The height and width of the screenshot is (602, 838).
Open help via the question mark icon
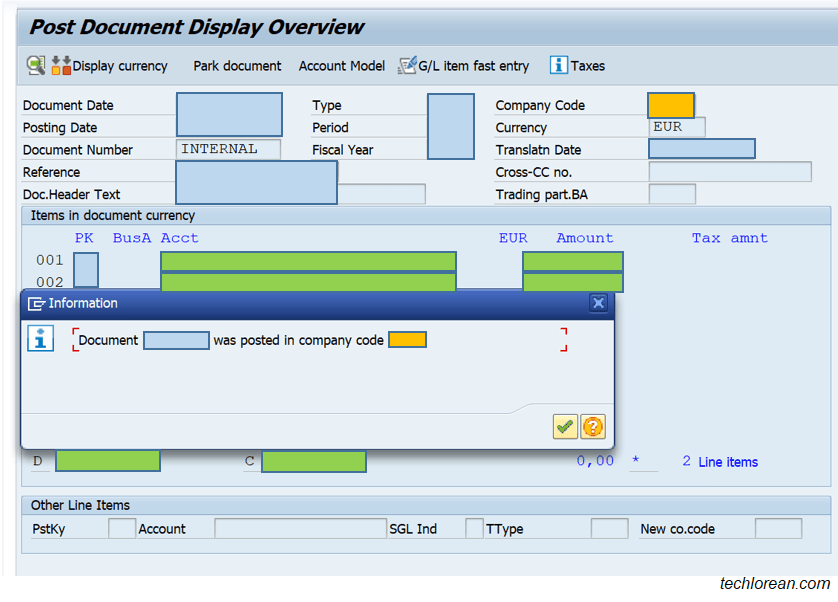[593, 426]
